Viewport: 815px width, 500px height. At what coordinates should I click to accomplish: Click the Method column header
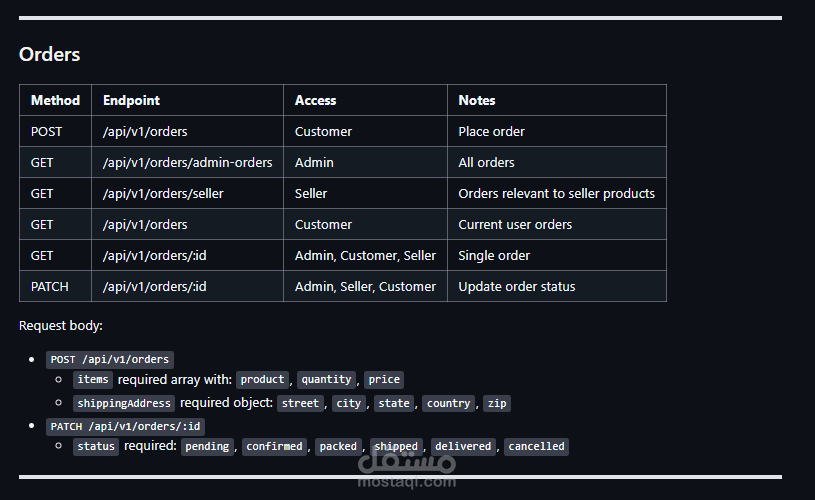55,100
